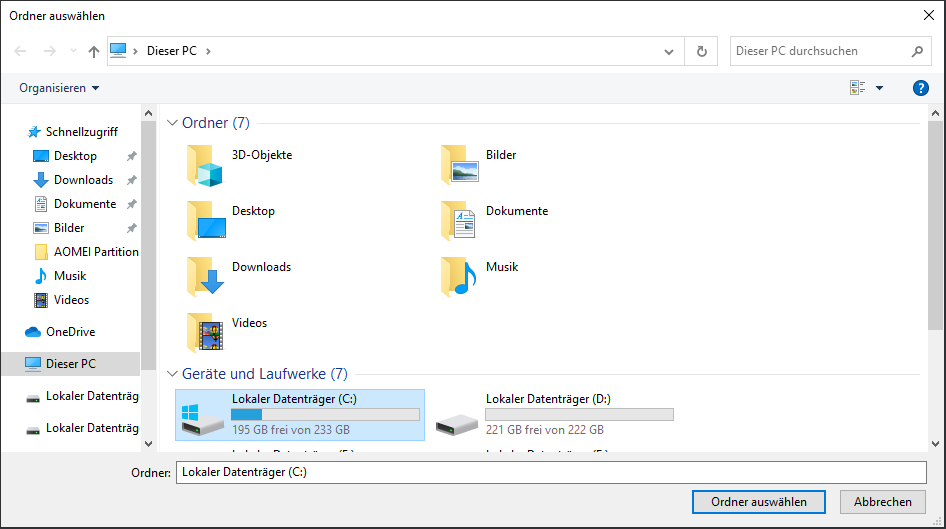Click the pin icon next to sidebar Downloads

pyautogui.click(x=132, y=180)
